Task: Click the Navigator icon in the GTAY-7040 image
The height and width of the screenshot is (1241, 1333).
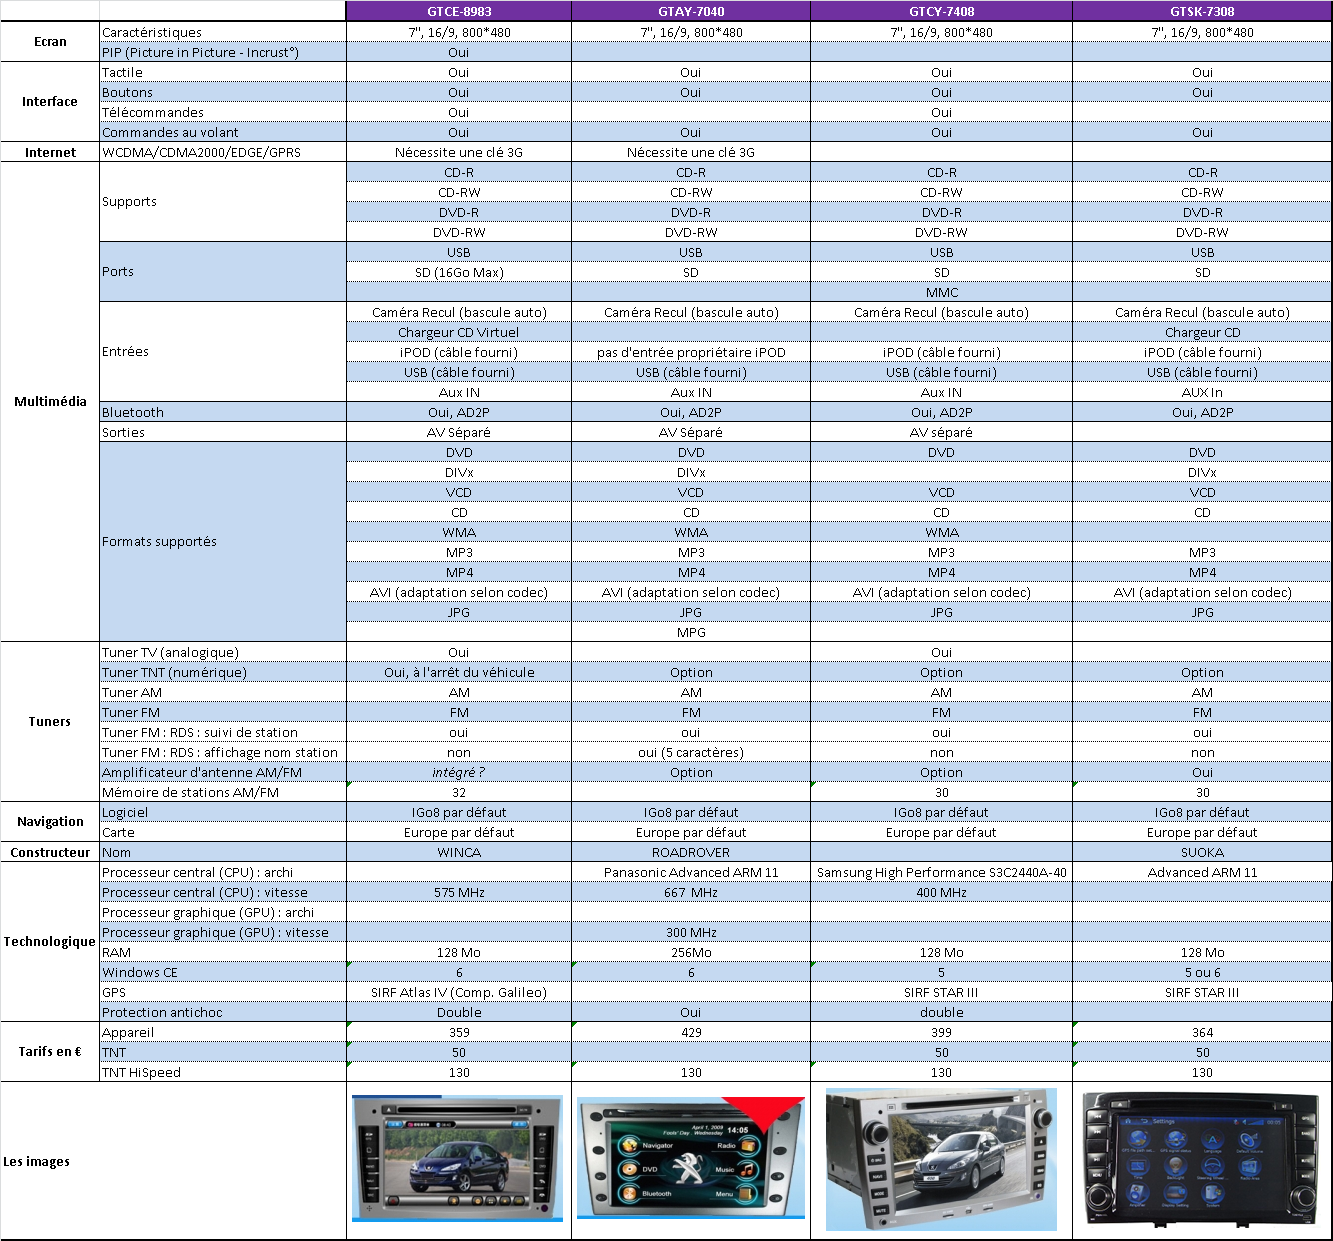Action: tap(629, 1145)
